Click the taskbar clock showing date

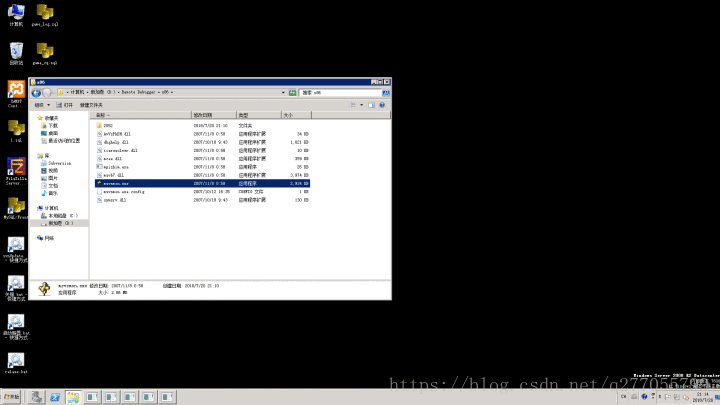703,397
